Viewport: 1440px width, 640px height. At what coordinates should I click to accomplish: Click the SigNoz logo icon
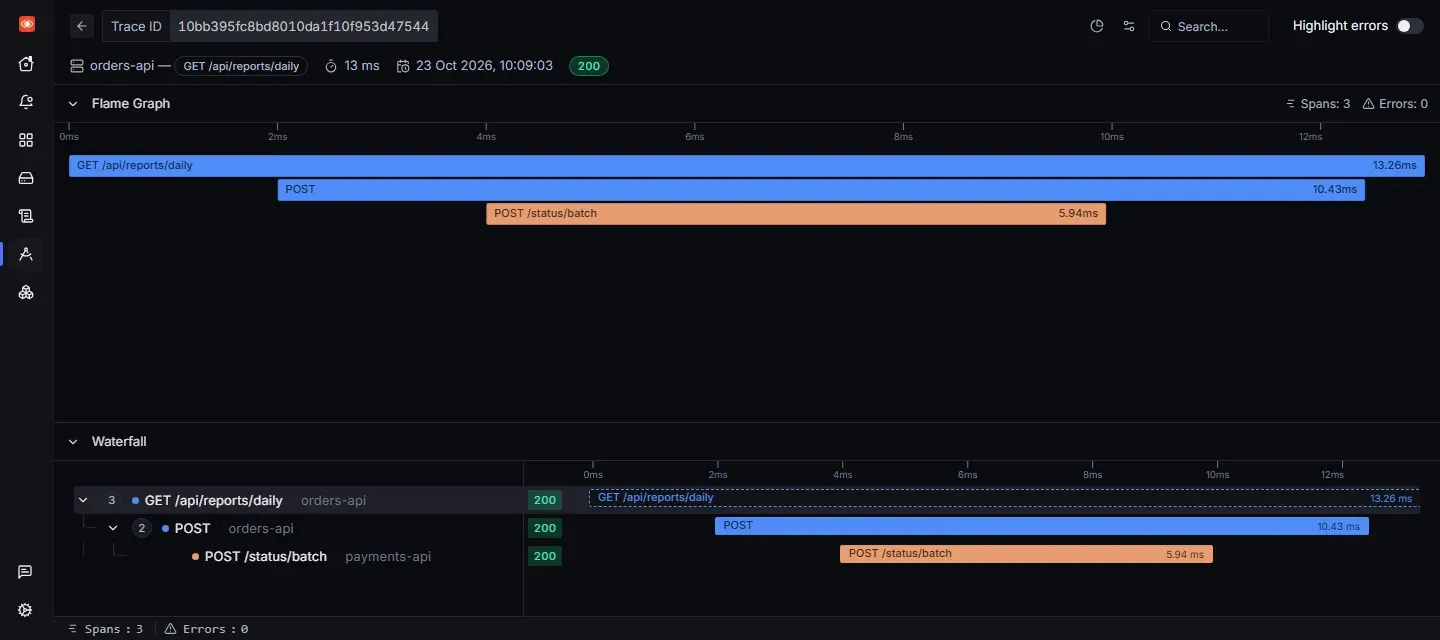pyautogui.click(x=26, y=24)
